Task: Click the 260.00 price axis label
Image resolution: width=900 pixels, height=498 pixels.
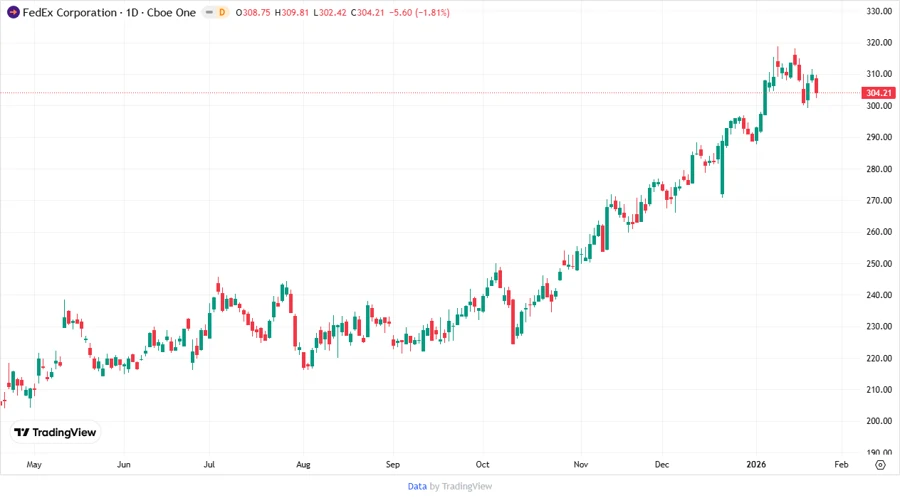Action: pyautogui.click(x=879, y=232)
